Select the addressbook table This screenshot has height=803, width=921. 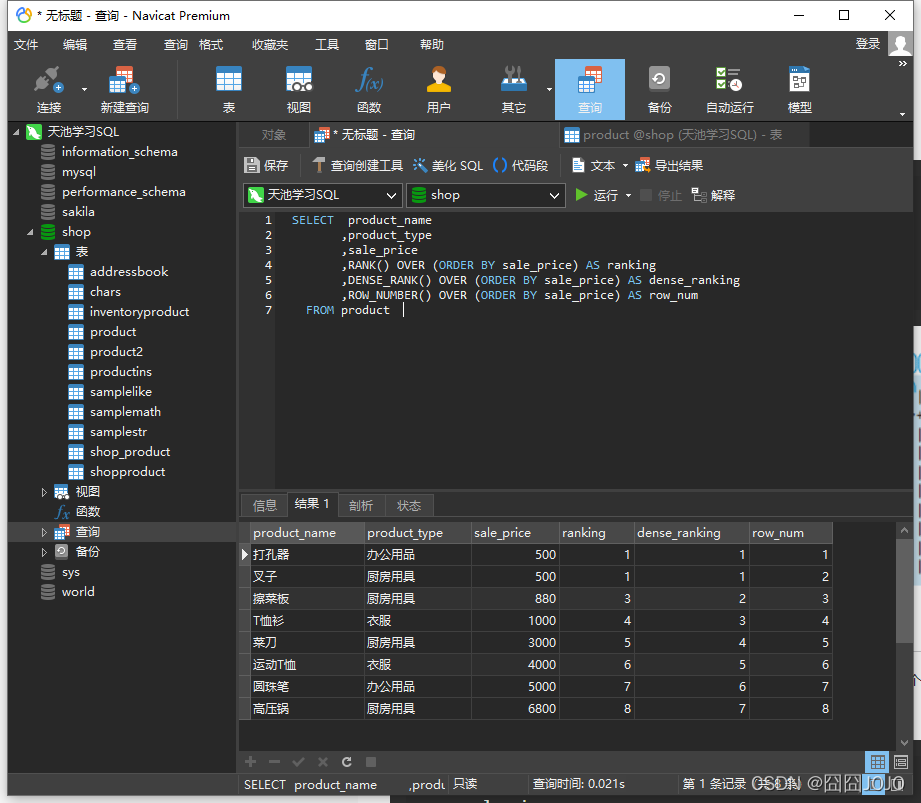pos(129,272)
